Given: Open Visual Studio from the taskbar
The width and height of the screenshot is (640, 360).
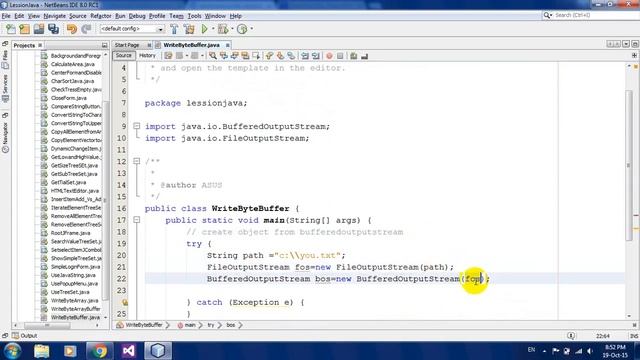Looking at the screenshot, I should coord(128,351).
